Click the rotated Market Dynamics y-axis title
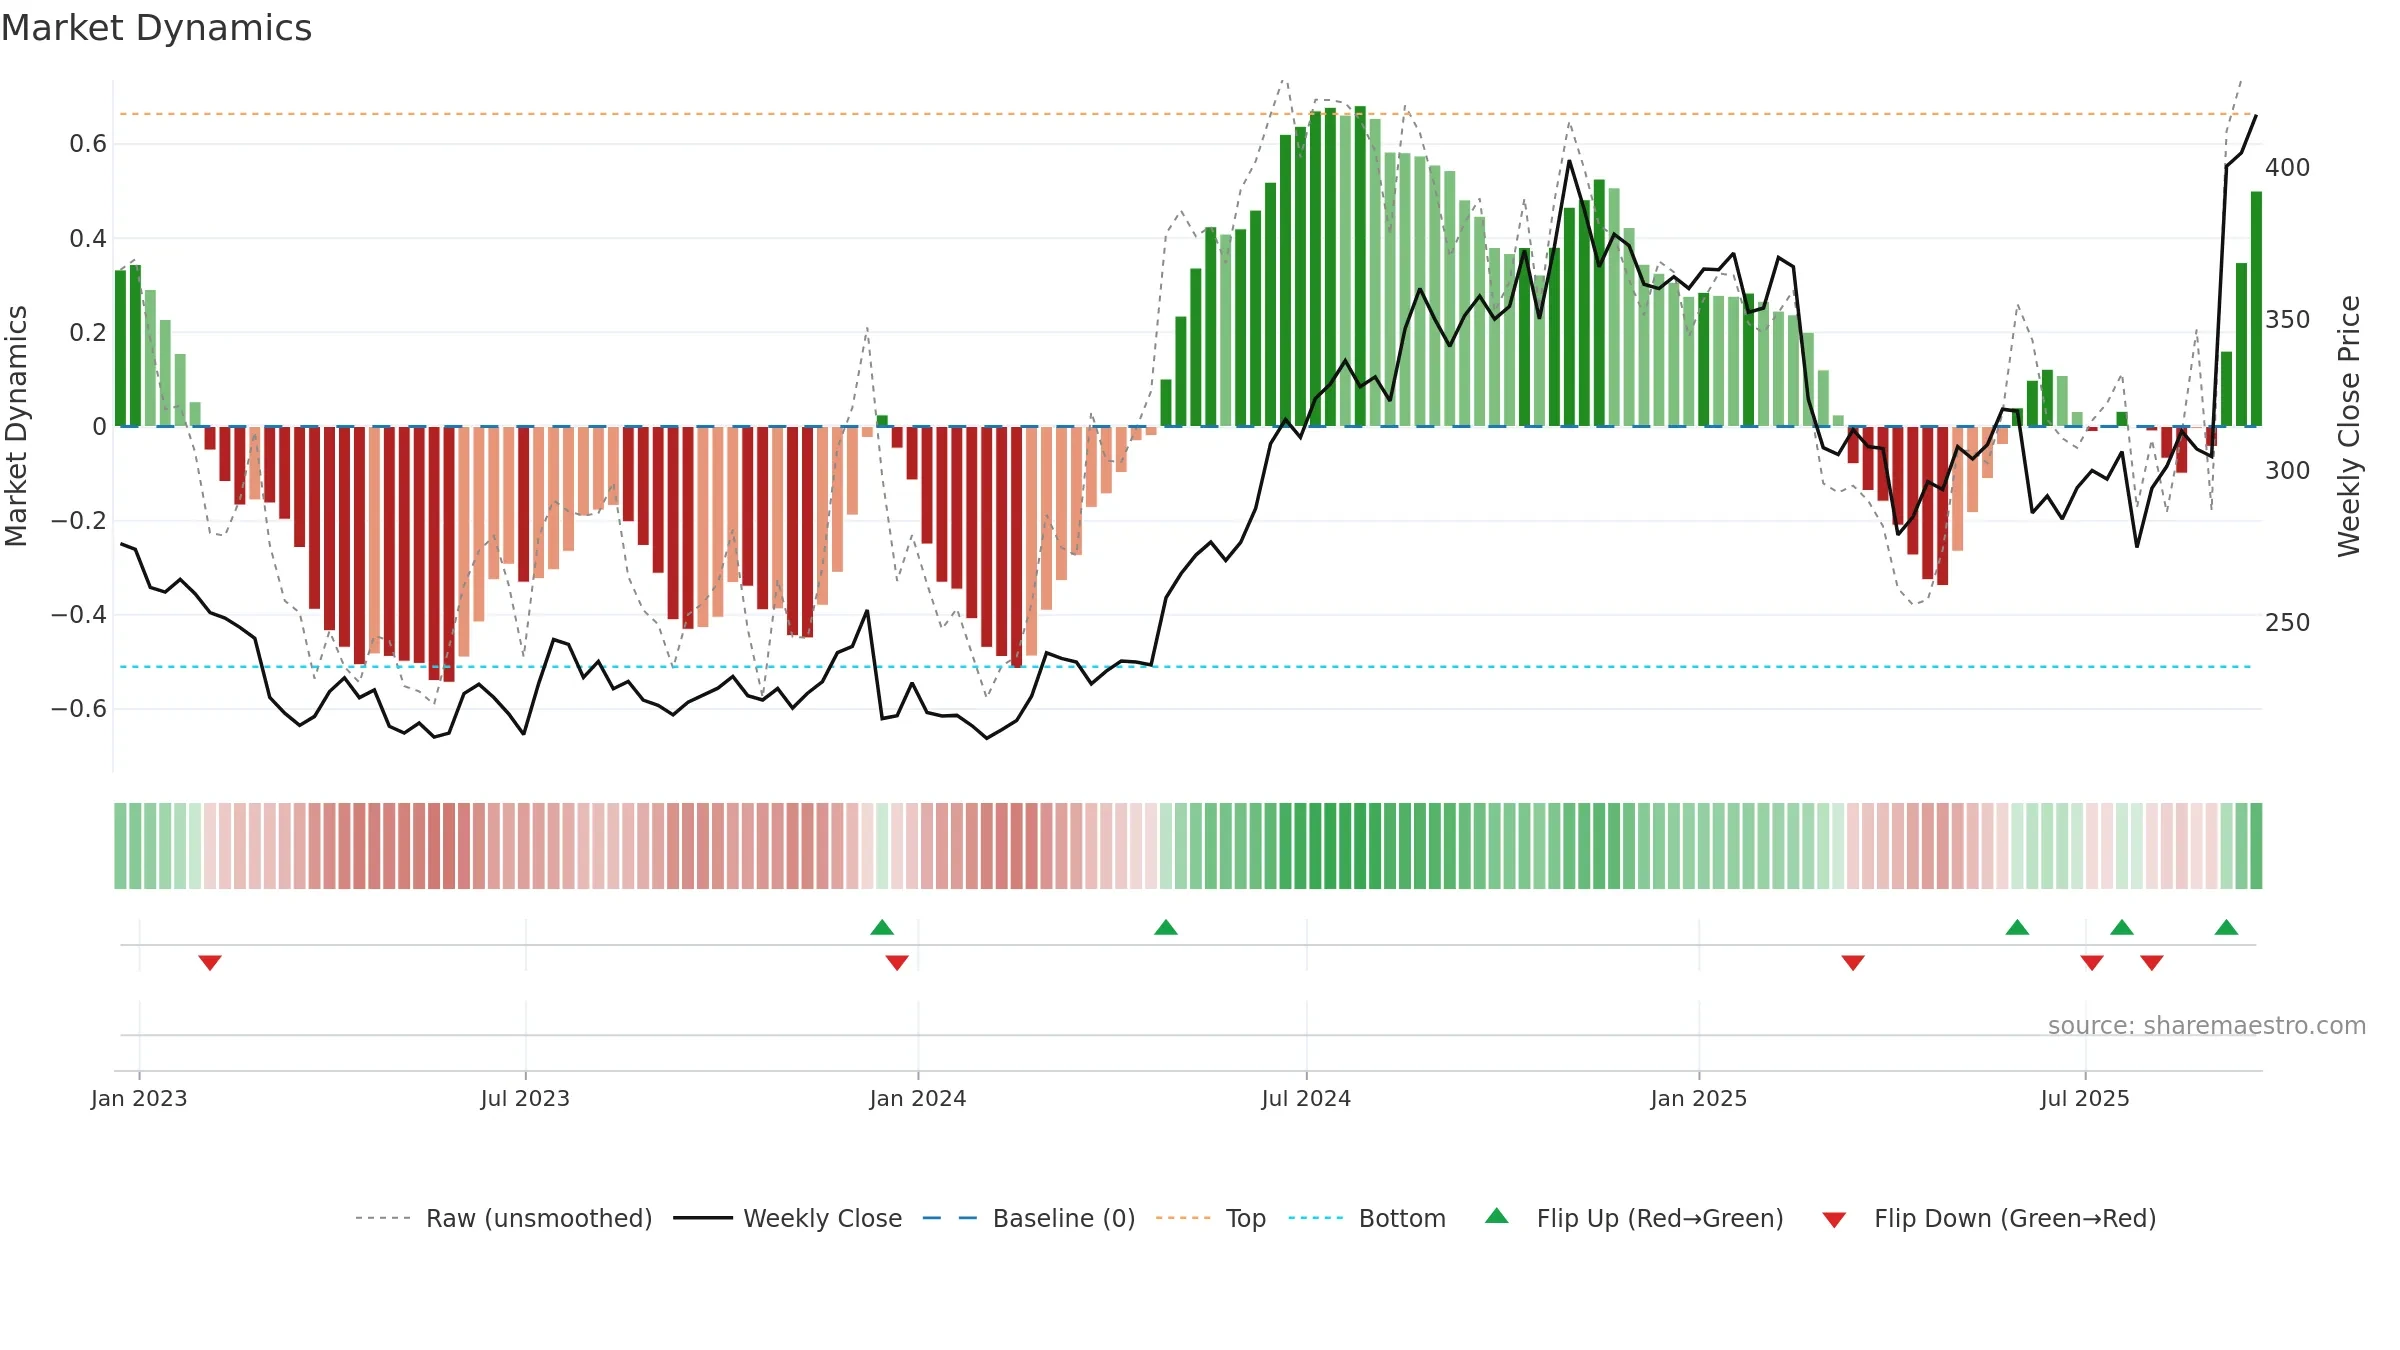Image resolution: width=2400 pixels, height=1350 pixels. 16,426
